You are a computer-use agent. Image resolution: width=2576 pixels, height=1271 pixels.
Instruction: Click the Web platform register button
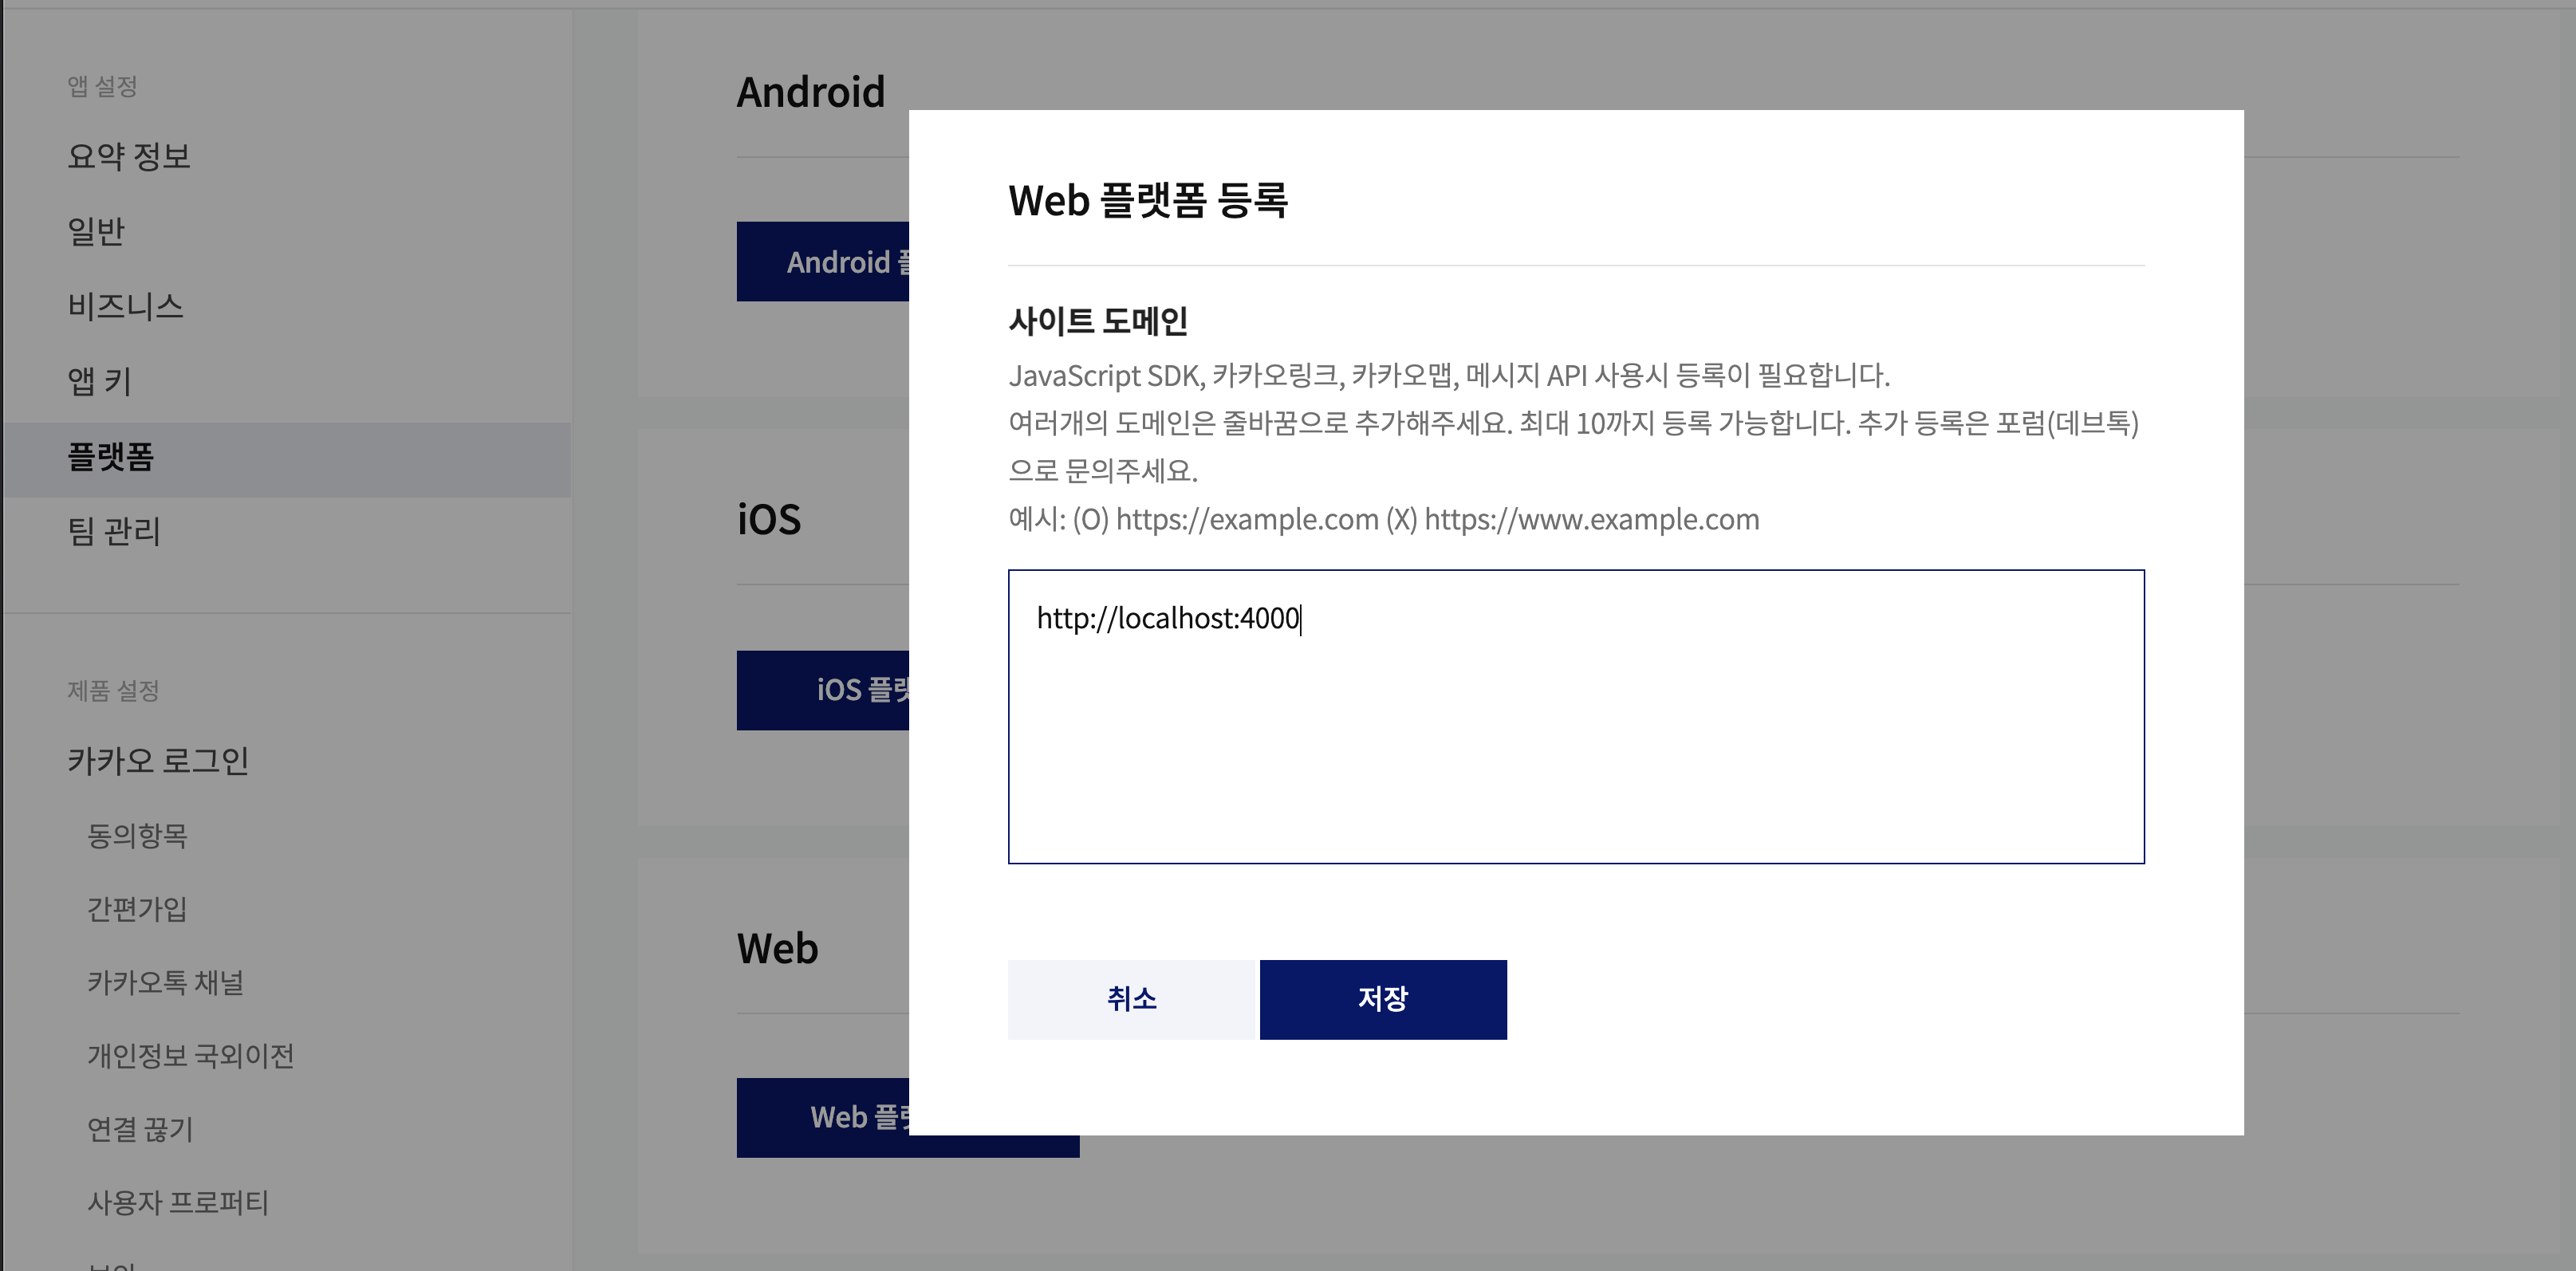pos(823,1117)
